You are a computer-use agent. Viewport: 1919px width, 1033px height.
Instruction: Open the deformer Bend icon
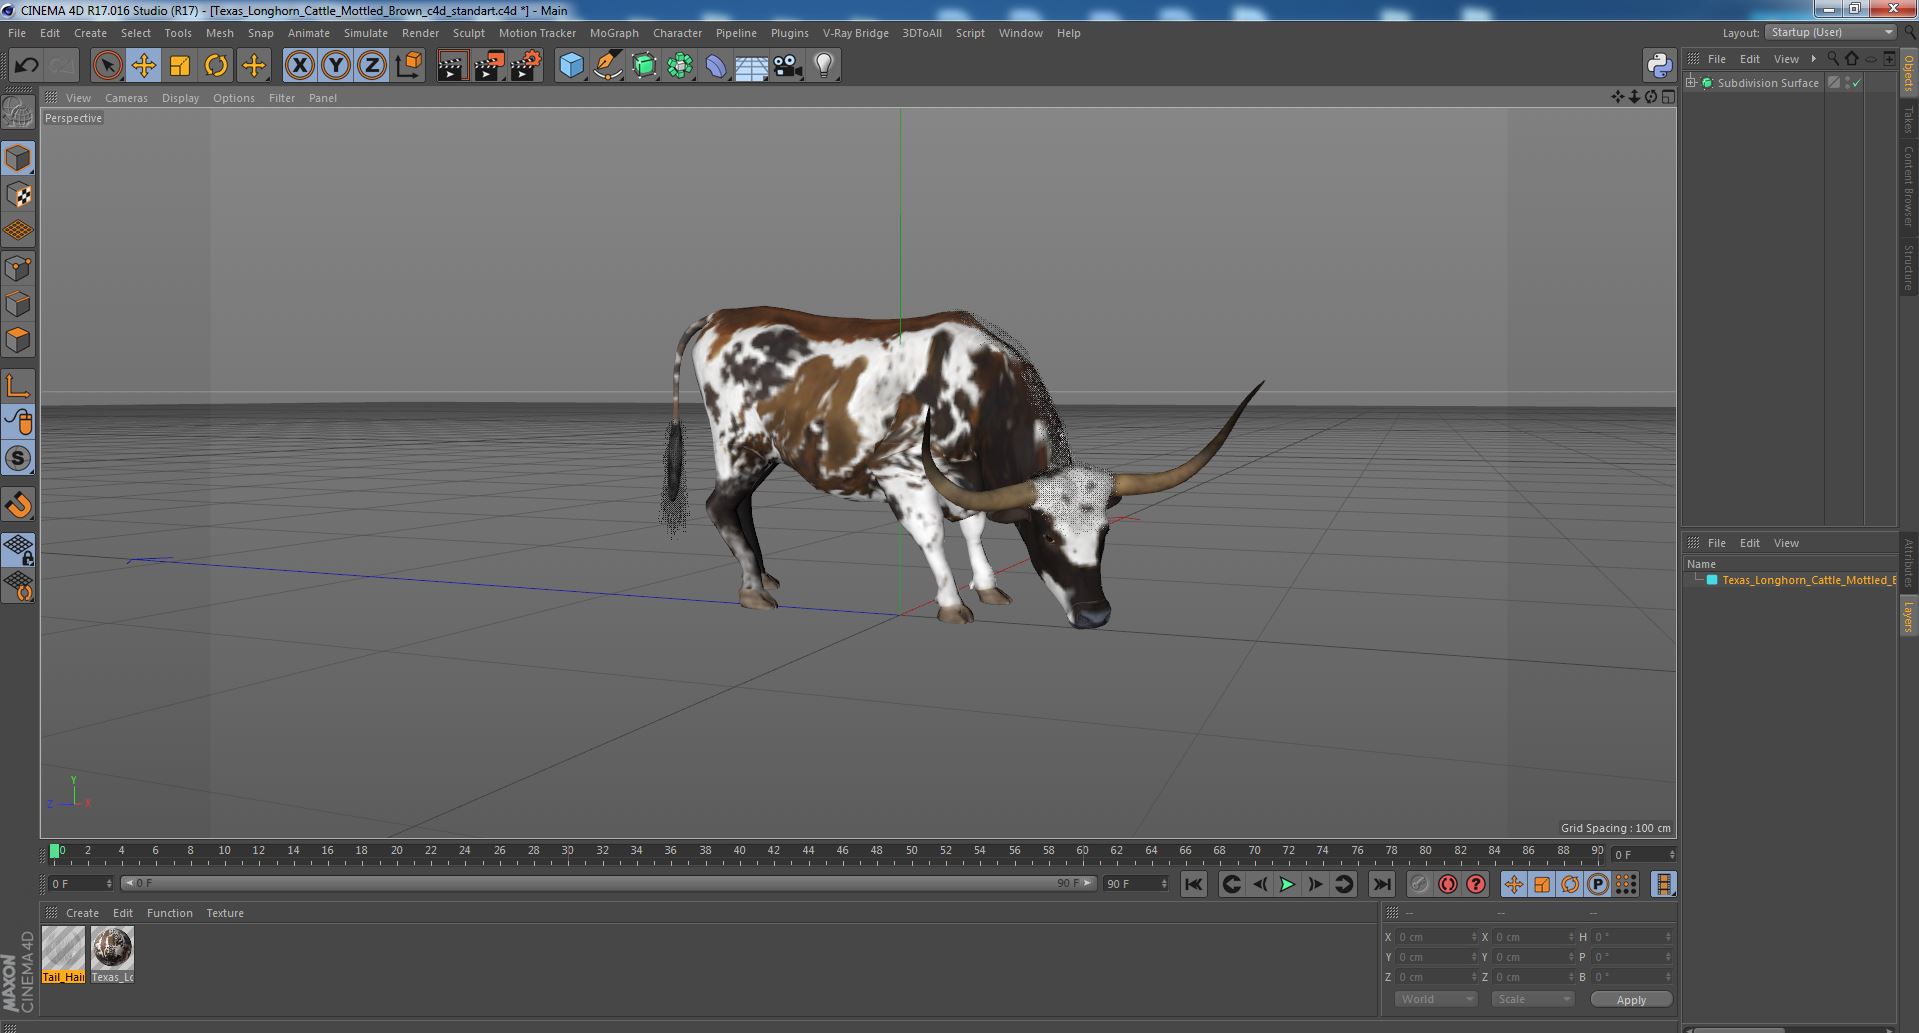click(716, 66)
